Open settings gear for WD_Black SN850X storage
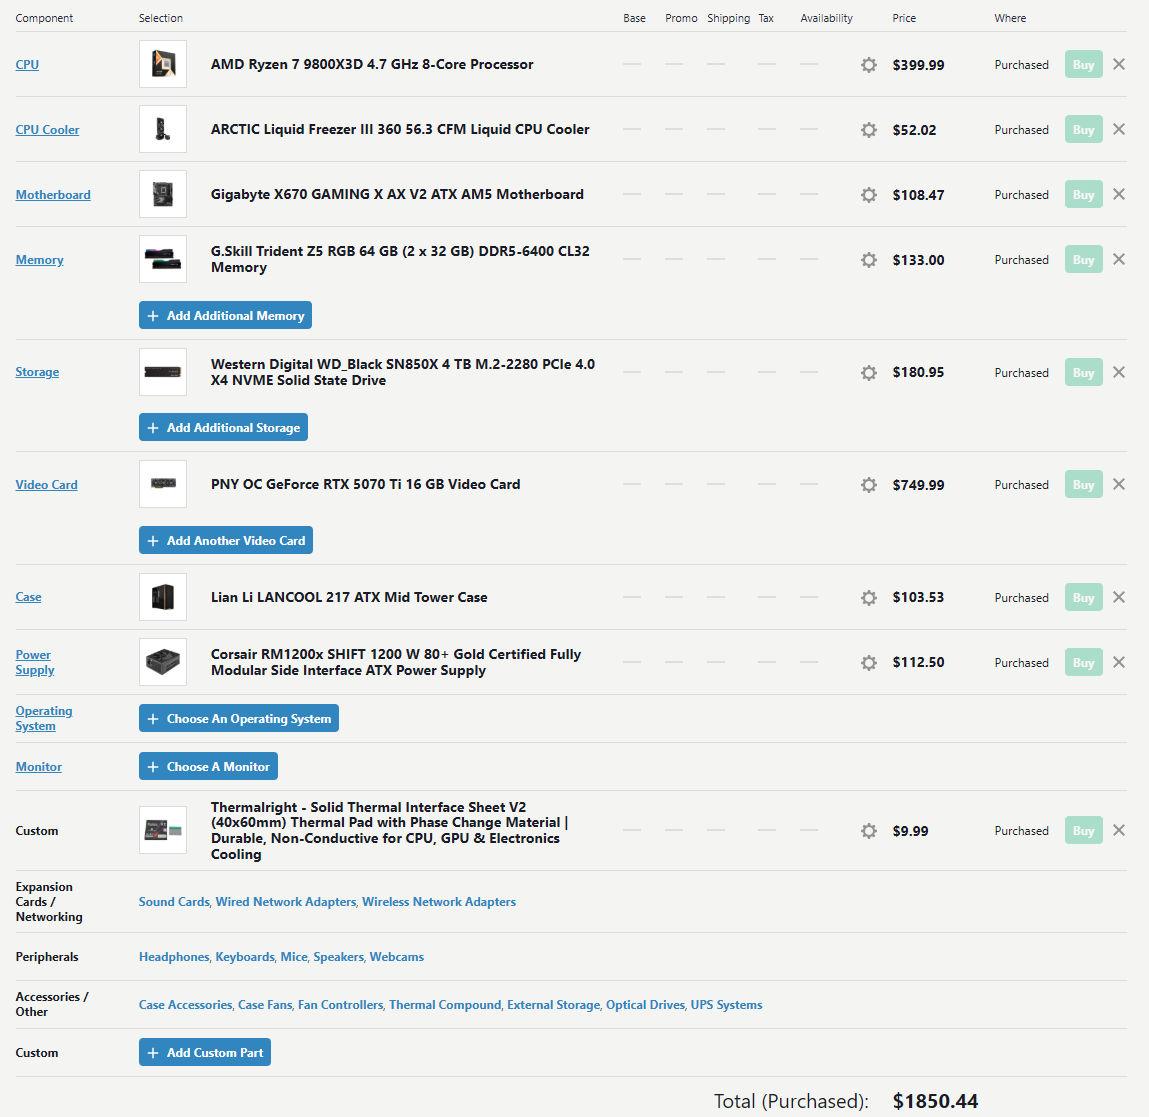 point(868,372)
